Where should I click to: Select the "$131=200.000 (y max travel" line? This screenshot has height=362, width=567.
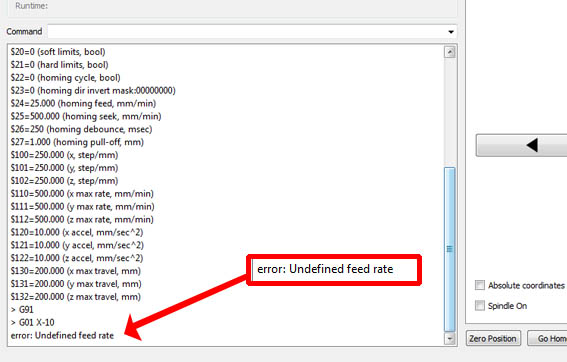click(76, 284)
